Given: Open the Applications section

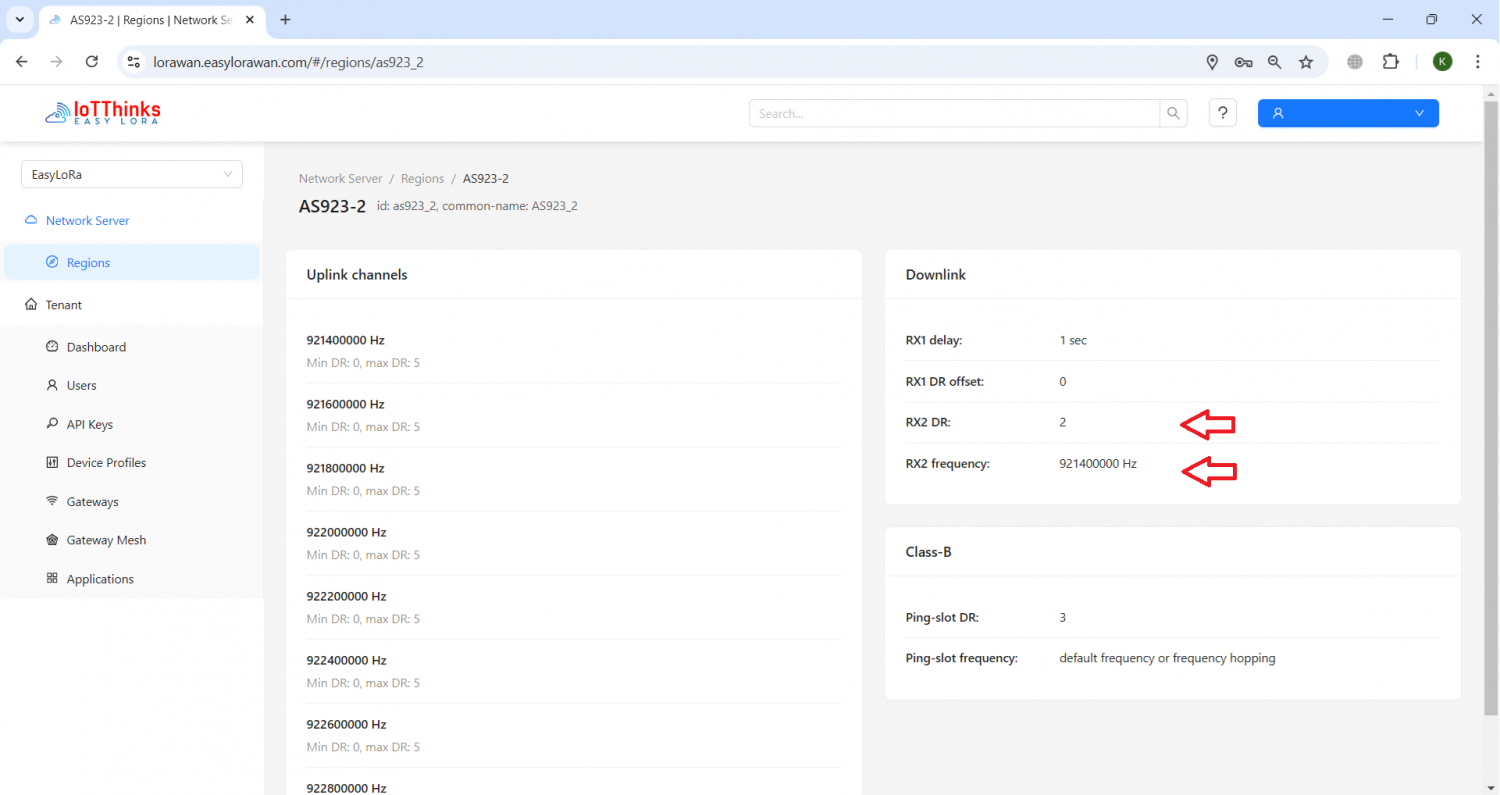Looking at the screenshot, I should 100,578.
